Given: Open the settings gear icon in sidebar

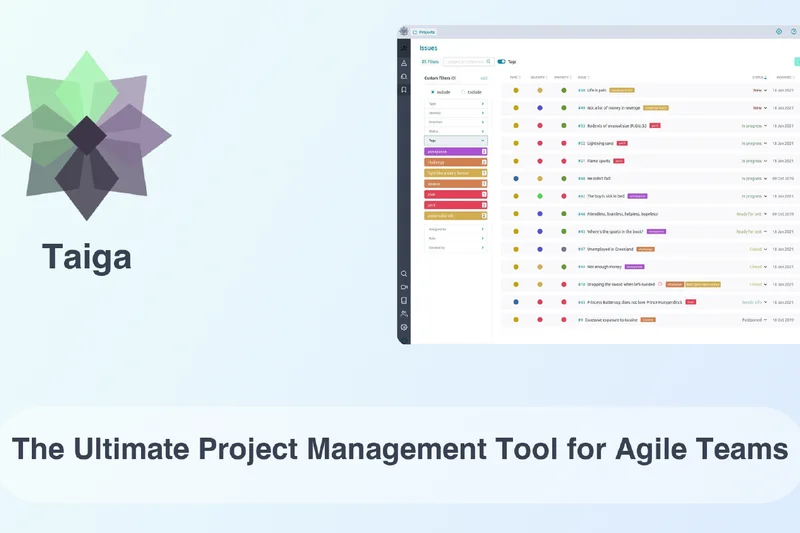Looking at the screenshot, I should [404, 327].
